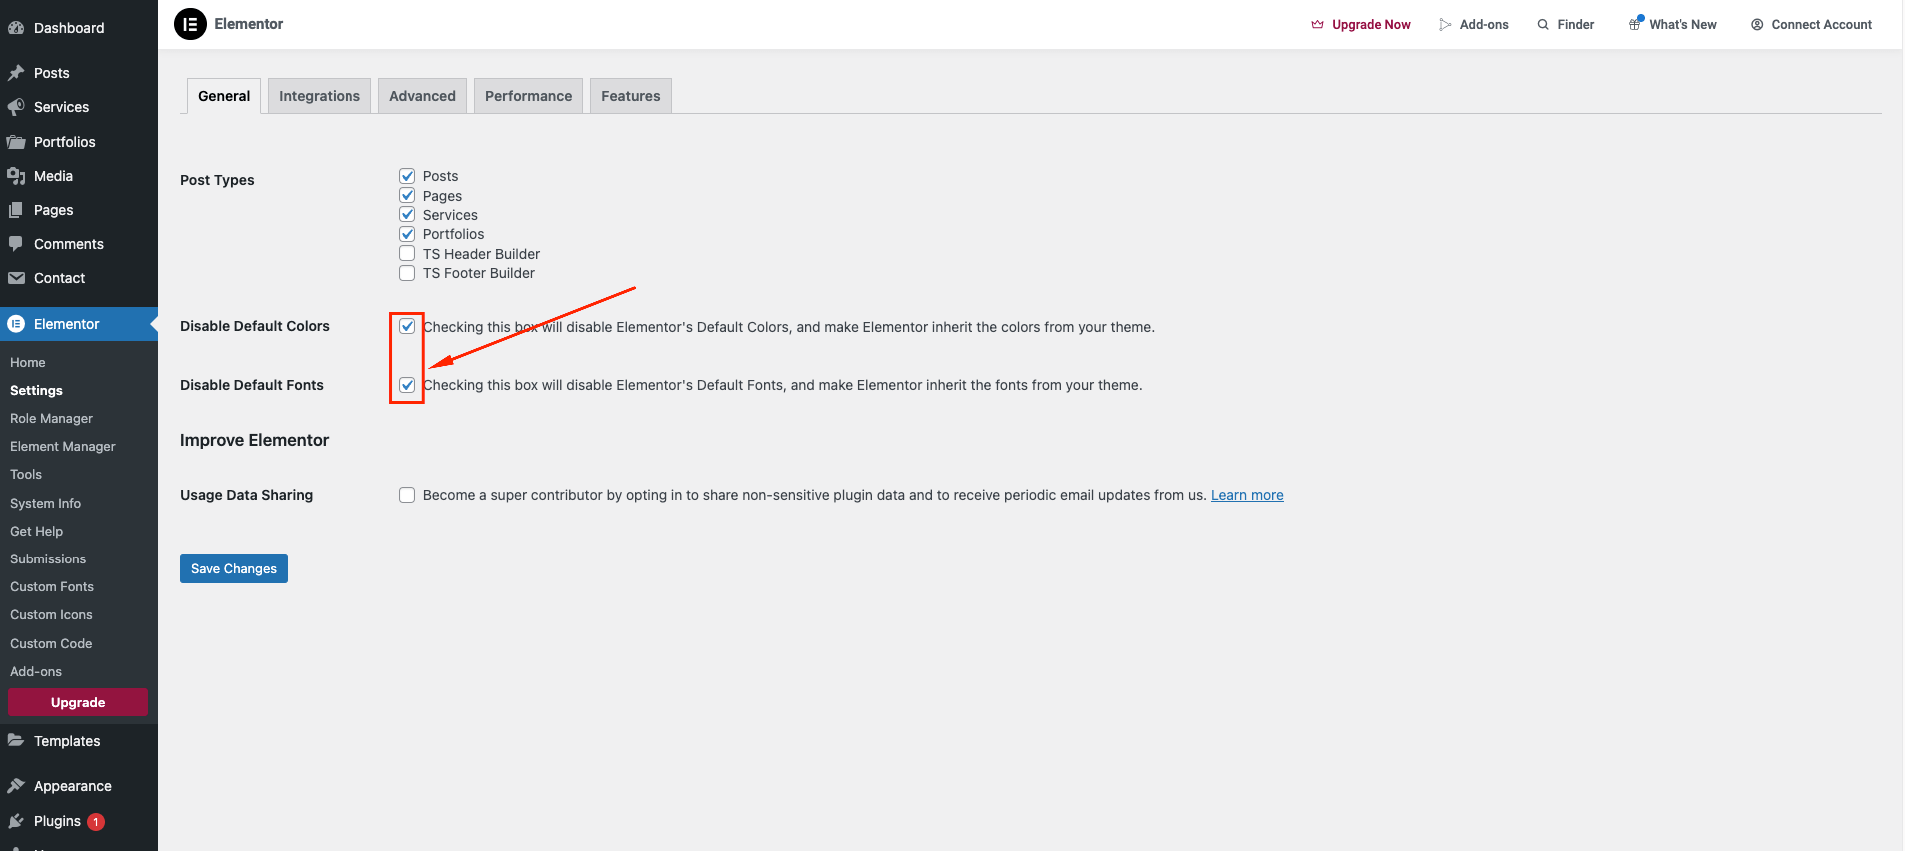The image size is (1905, 851).
Task: Click the Save Changes button
Action: (x=234, y=568)
